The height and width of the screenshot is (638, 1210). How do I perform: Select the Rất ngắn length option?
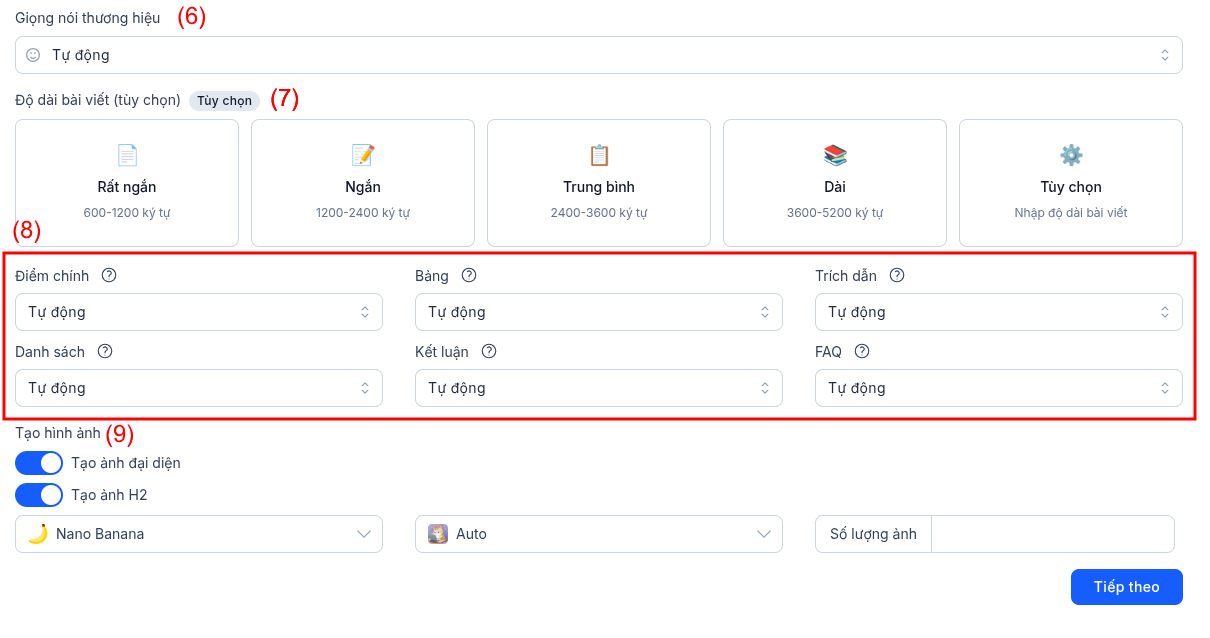click(127, 183)
